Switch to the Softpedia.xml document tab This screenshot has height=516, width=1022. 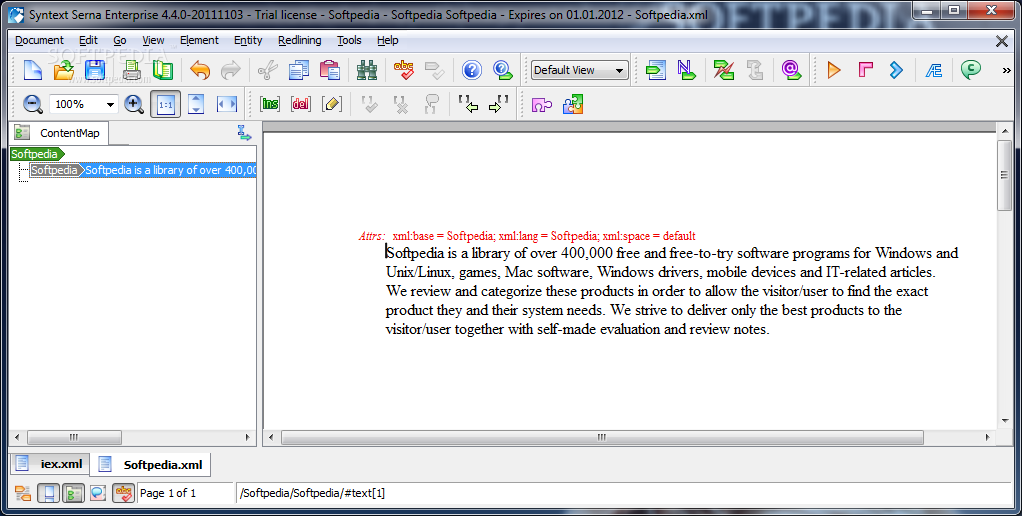click(151, 465)
